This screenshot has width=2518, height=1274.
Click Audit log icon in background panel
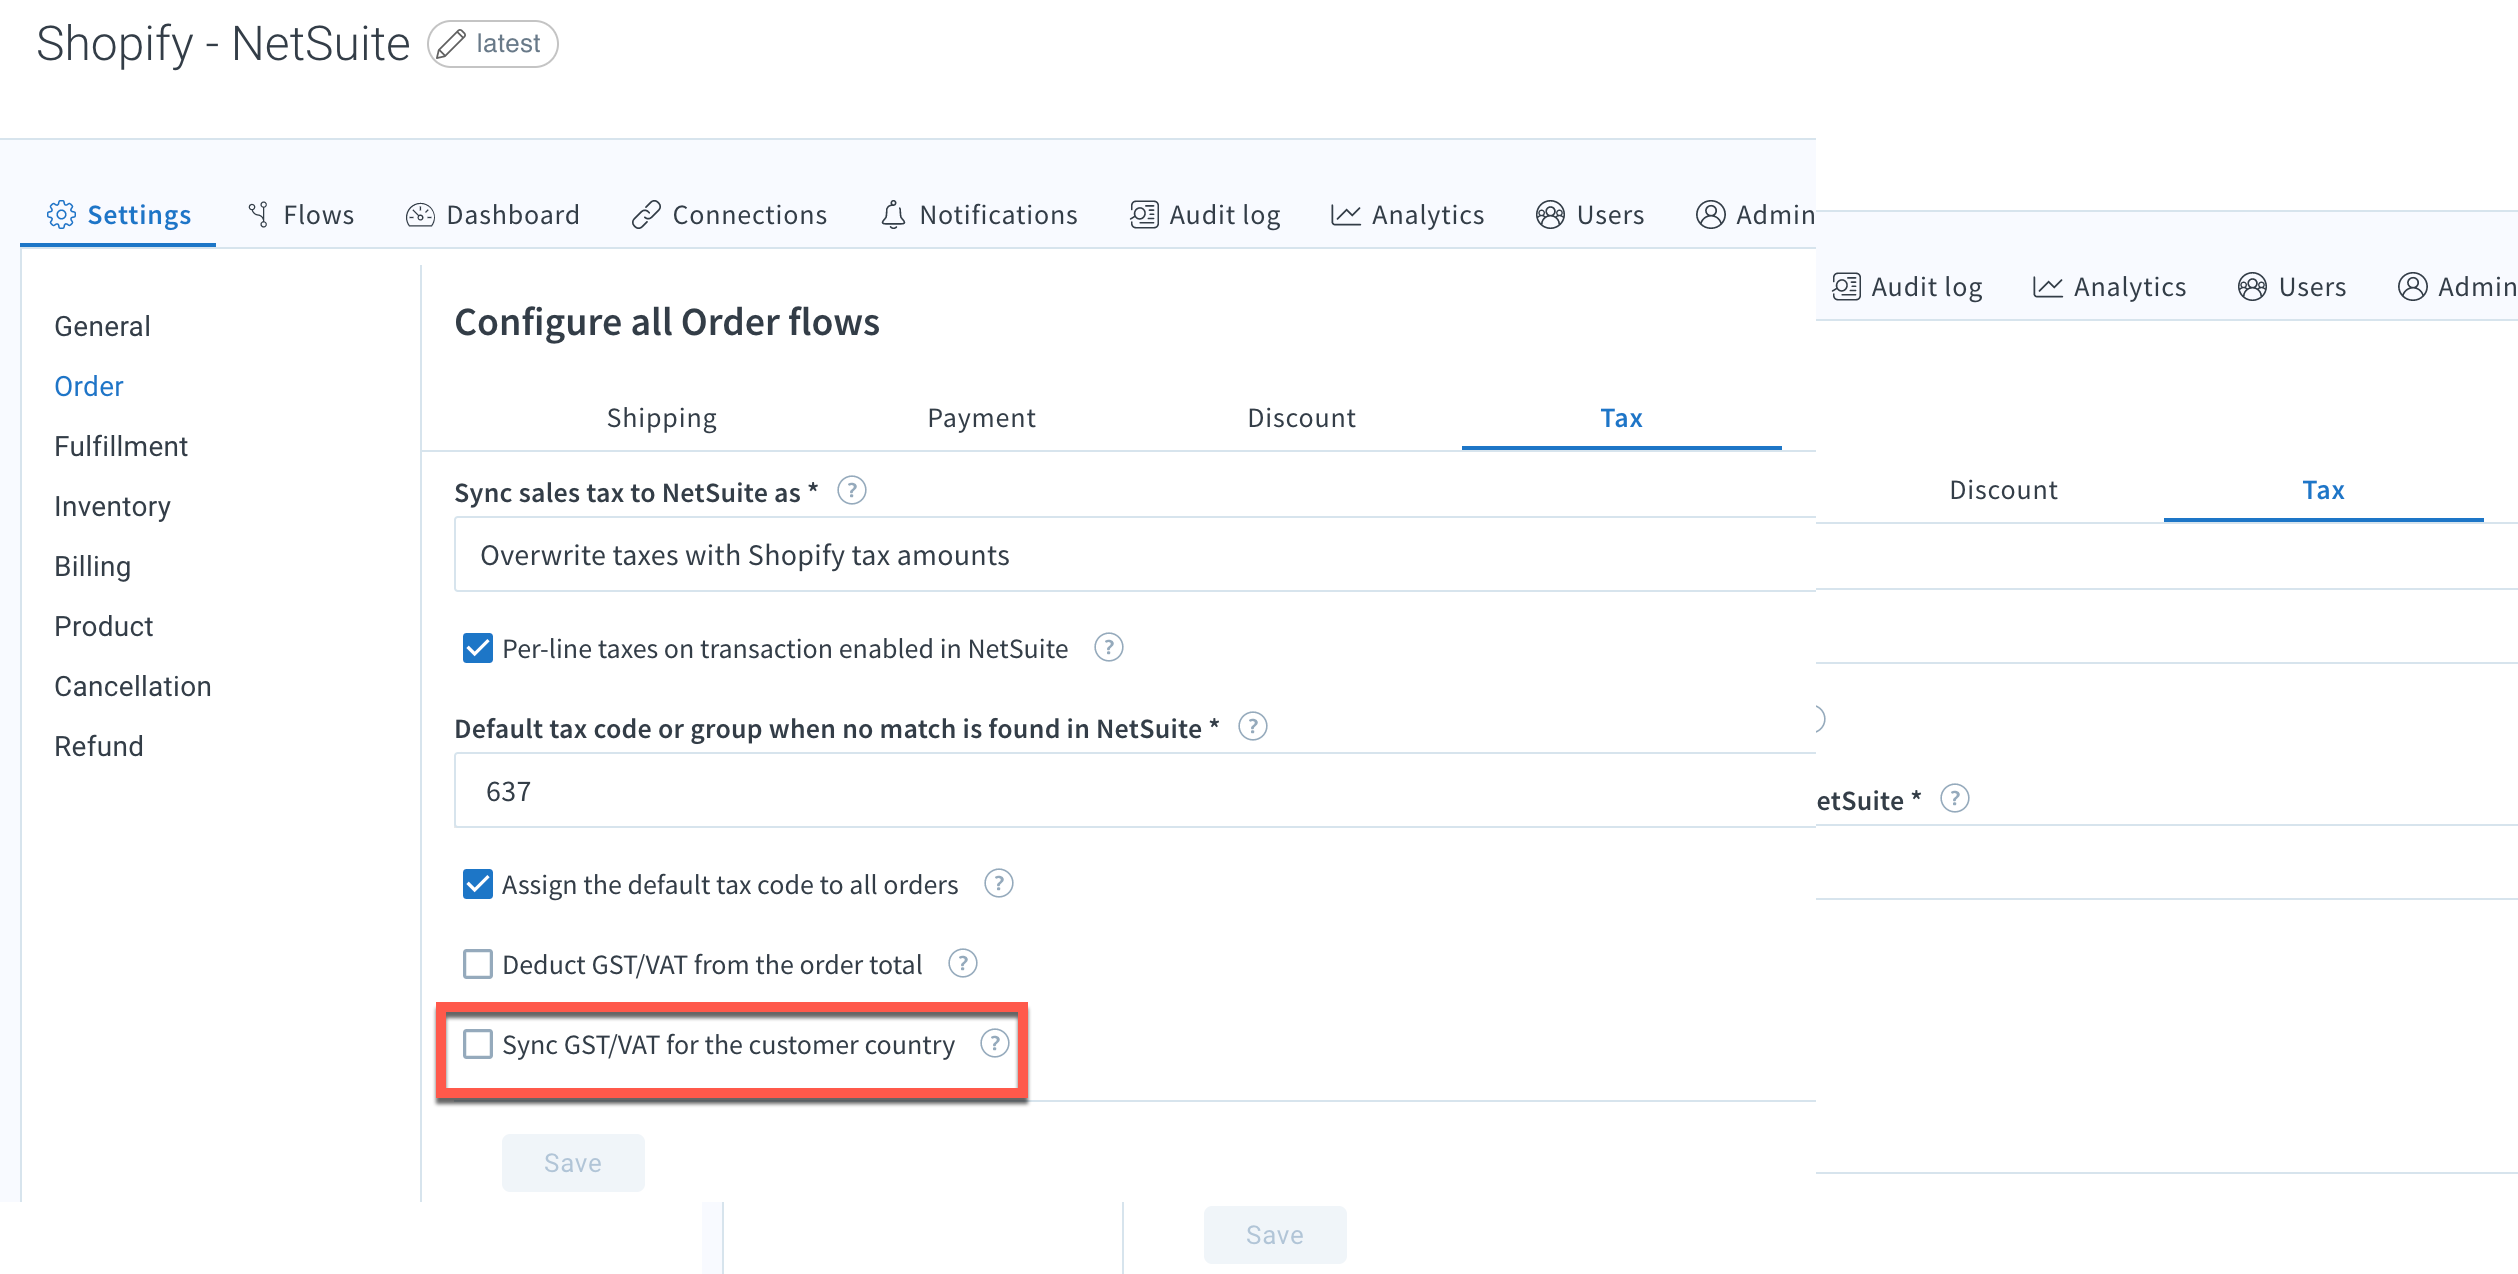1846,287
